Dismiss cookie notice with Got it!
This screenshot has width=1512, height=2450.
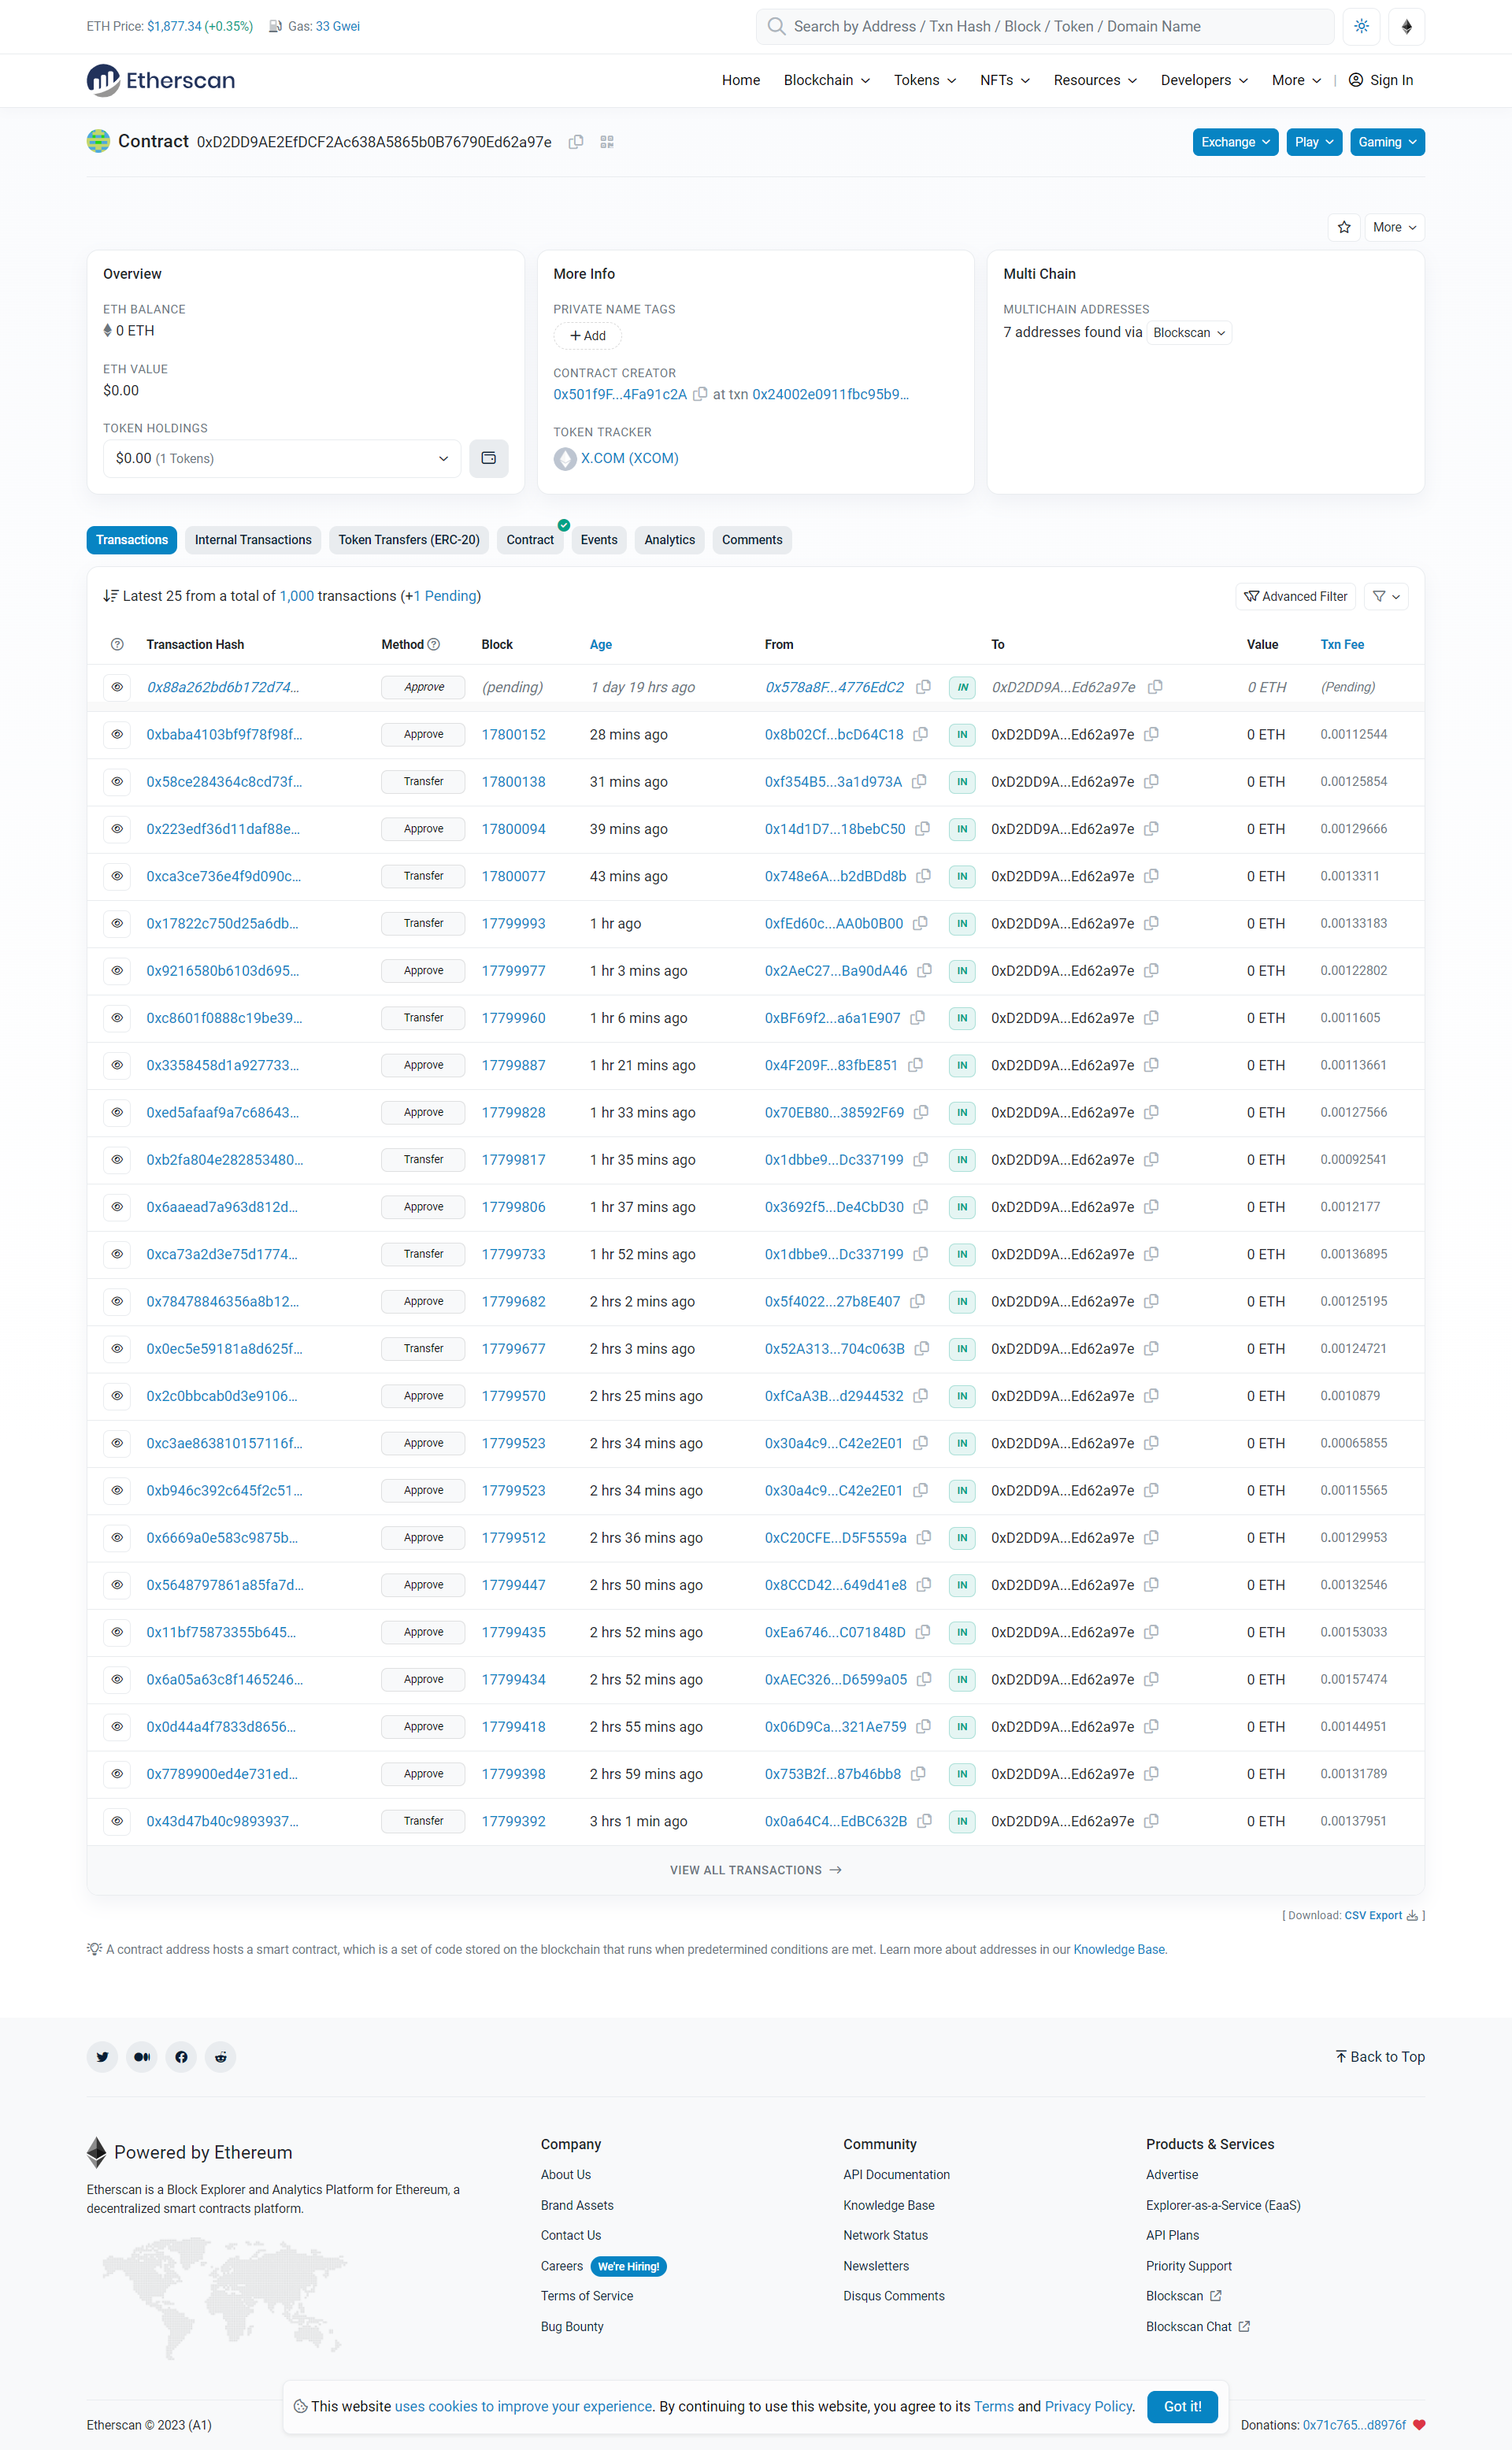tap(1182, 2406)
